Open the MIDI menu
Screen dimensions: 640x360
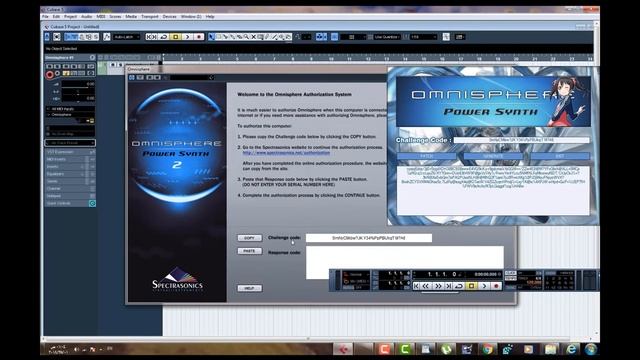(101, 17)
